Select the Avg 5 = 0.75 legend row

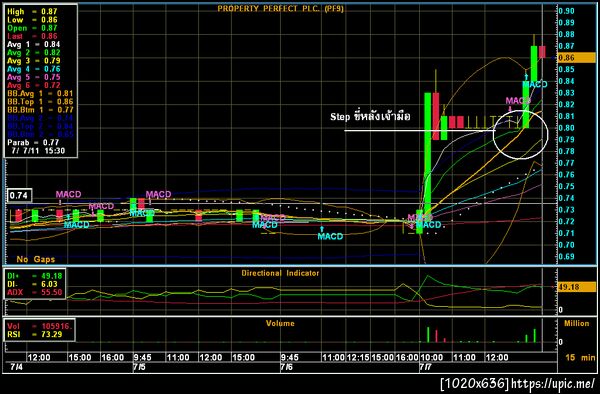pyautogui.click(x=34, y=77)
